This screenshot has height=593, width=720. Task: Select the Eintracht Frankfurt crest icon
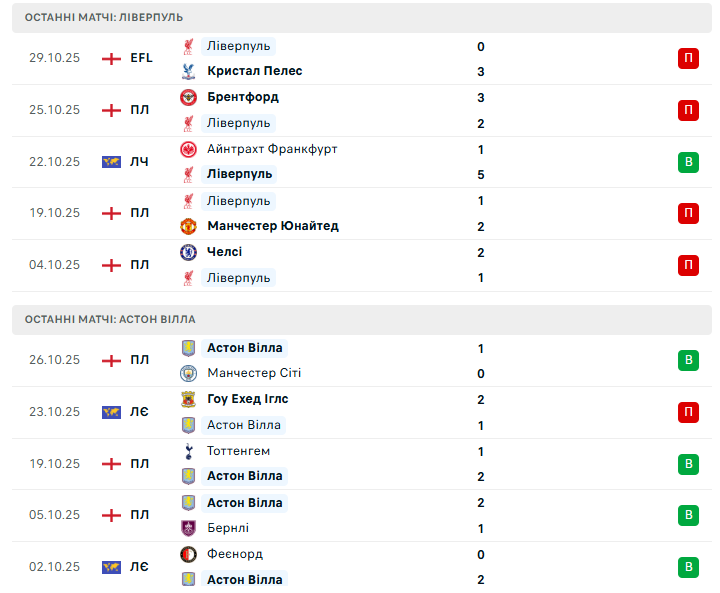pos(189,149)
